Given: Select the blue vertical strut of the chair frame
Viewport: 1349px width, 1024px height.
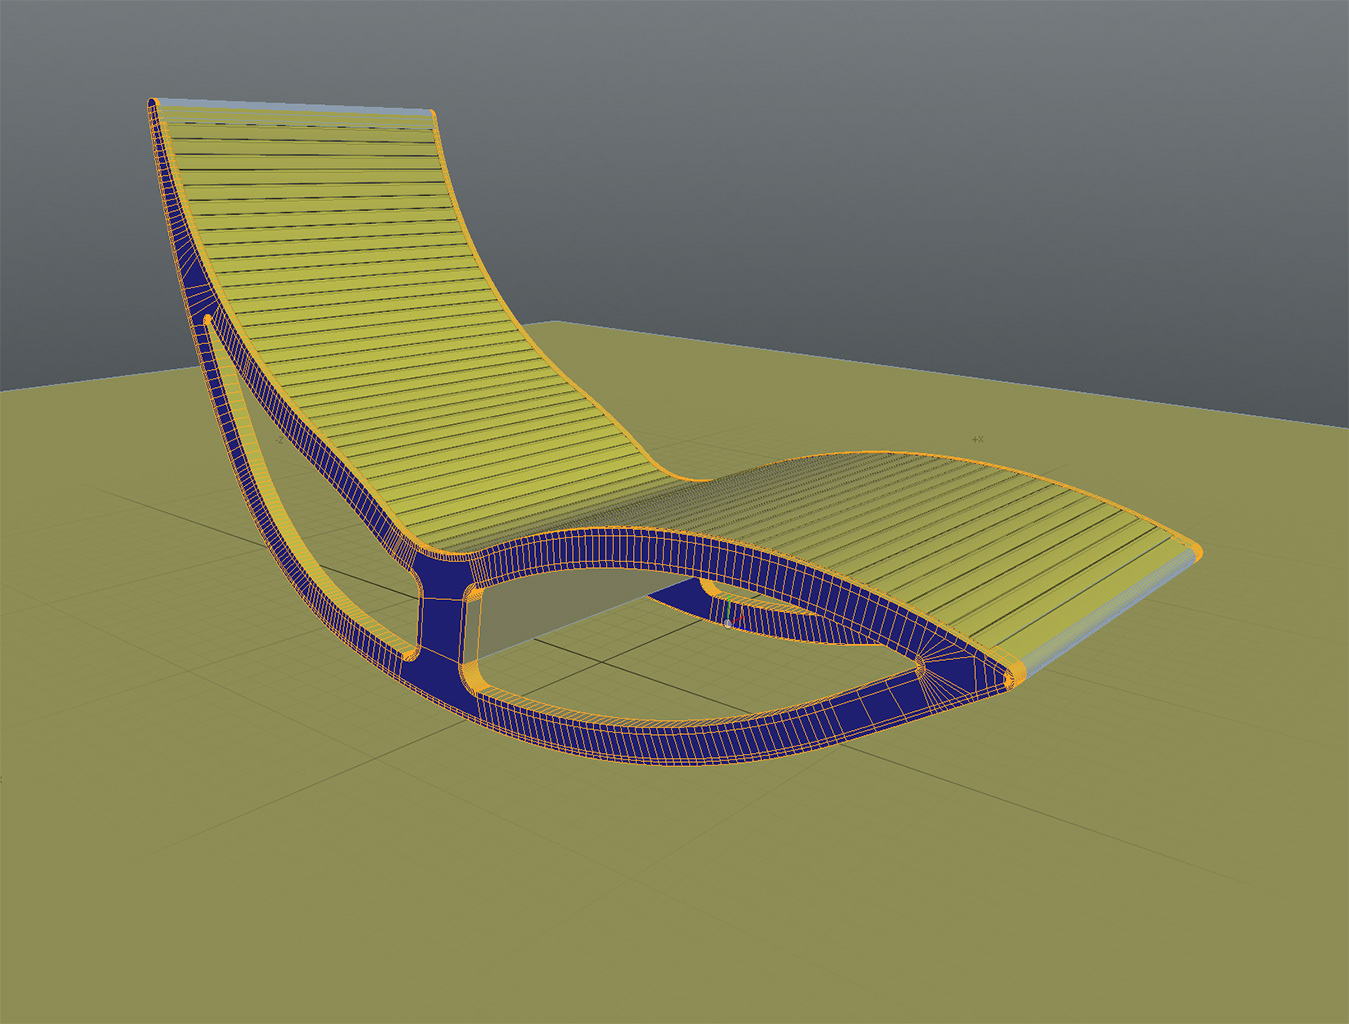Looking at the screenshot, I should pyautogui.click(x=440, y=626).
